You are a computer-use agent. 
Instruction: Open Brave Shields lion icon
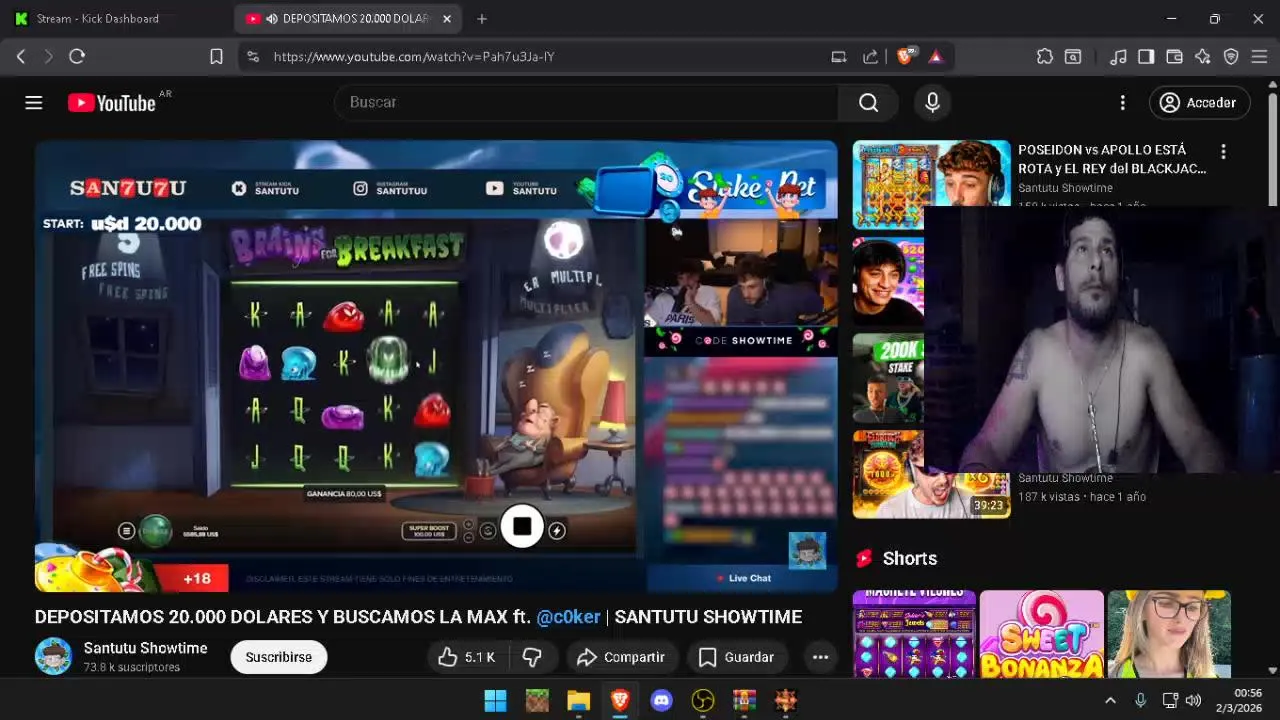(905, 57)
